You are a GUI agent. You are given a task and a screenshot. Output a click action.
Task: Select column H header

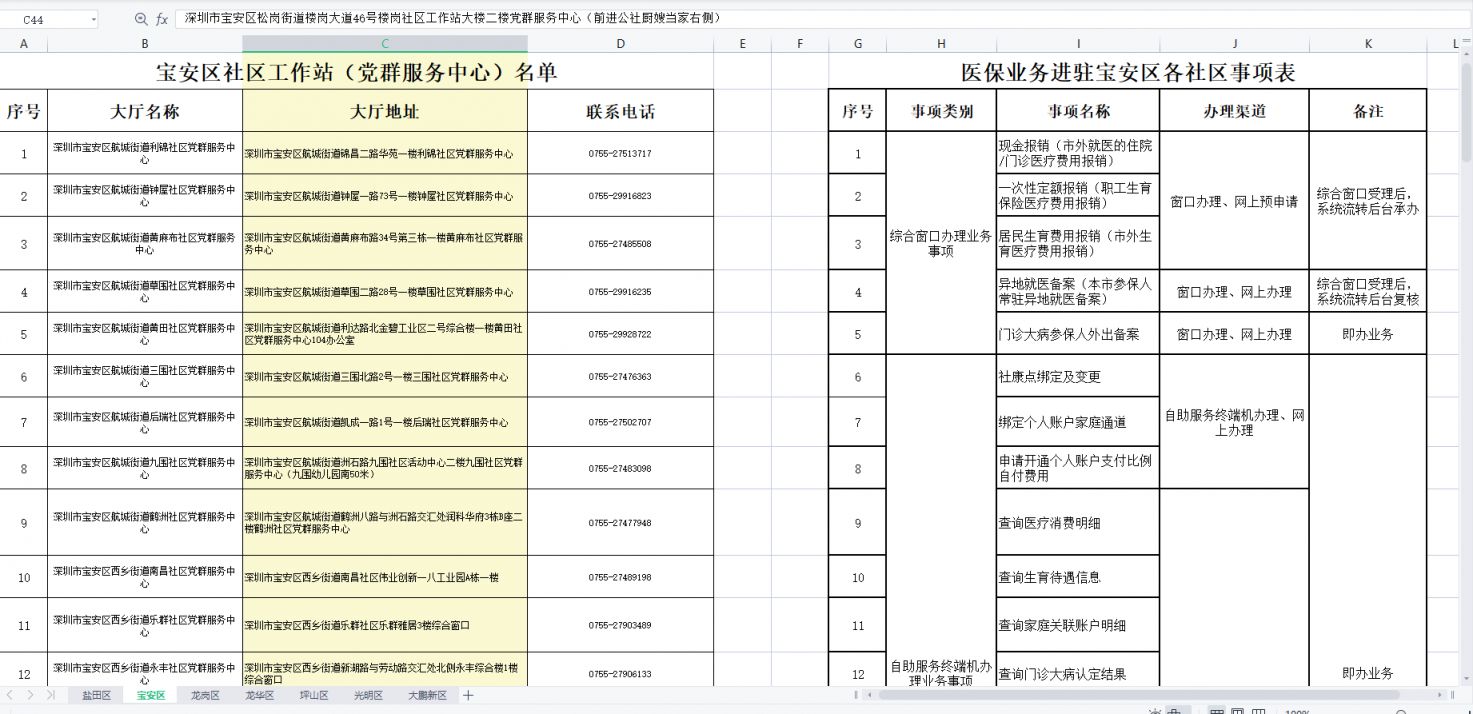941,43
